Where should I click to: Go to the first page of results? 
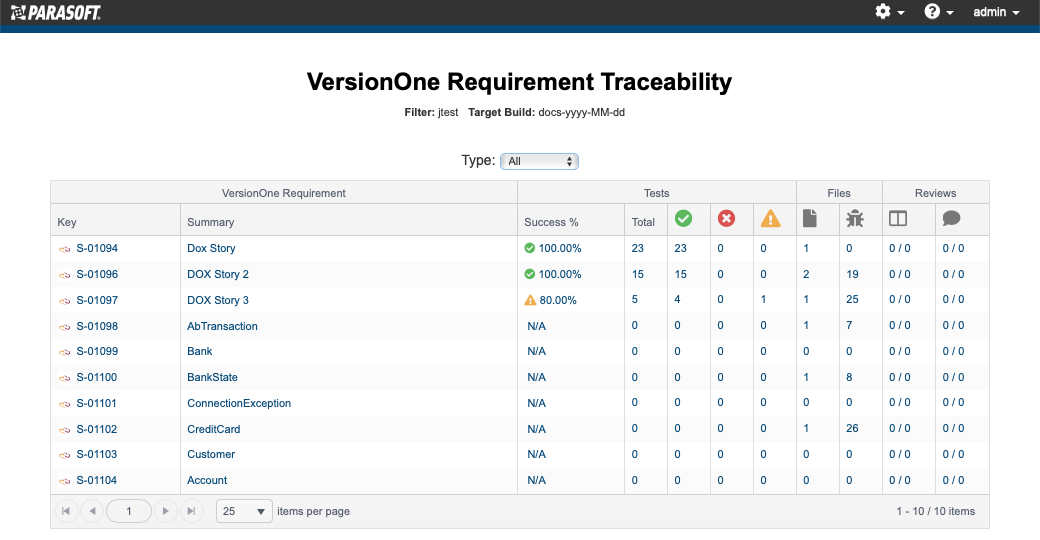pyautogui.click(x=66, y=511)
